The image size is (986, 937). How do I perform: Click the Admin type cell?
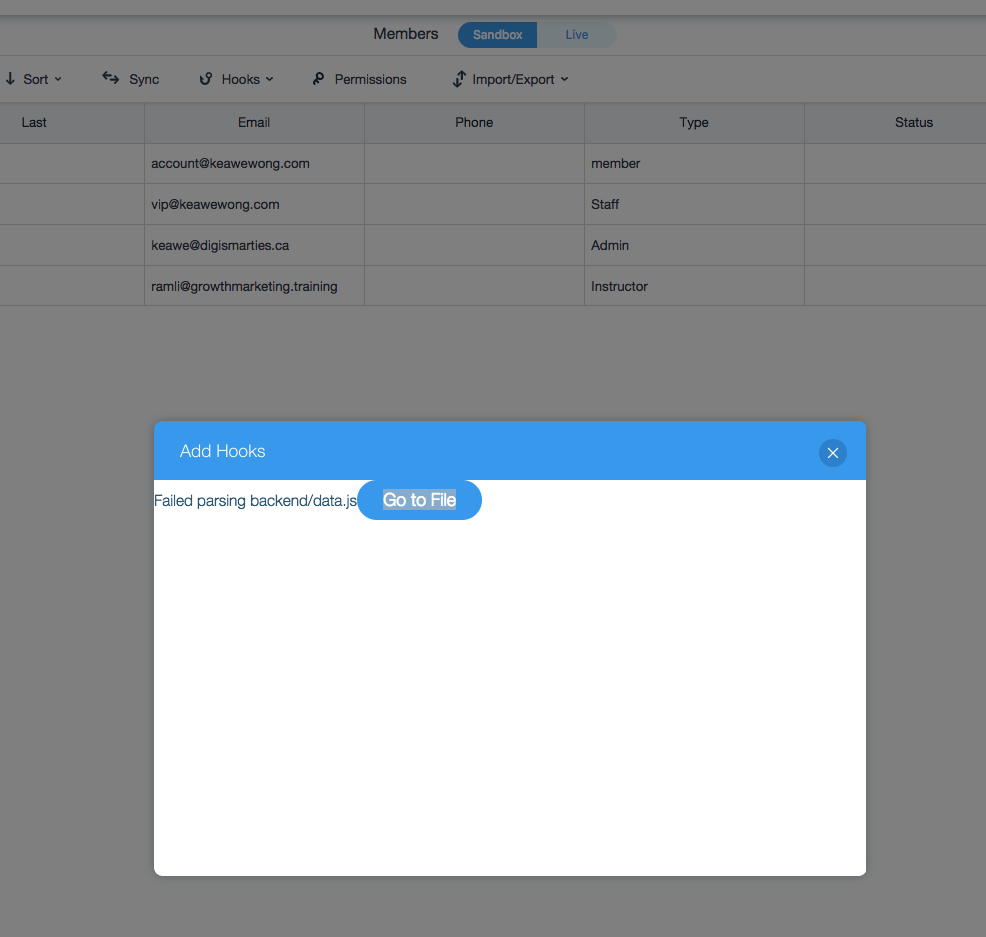tap(694, 245)
